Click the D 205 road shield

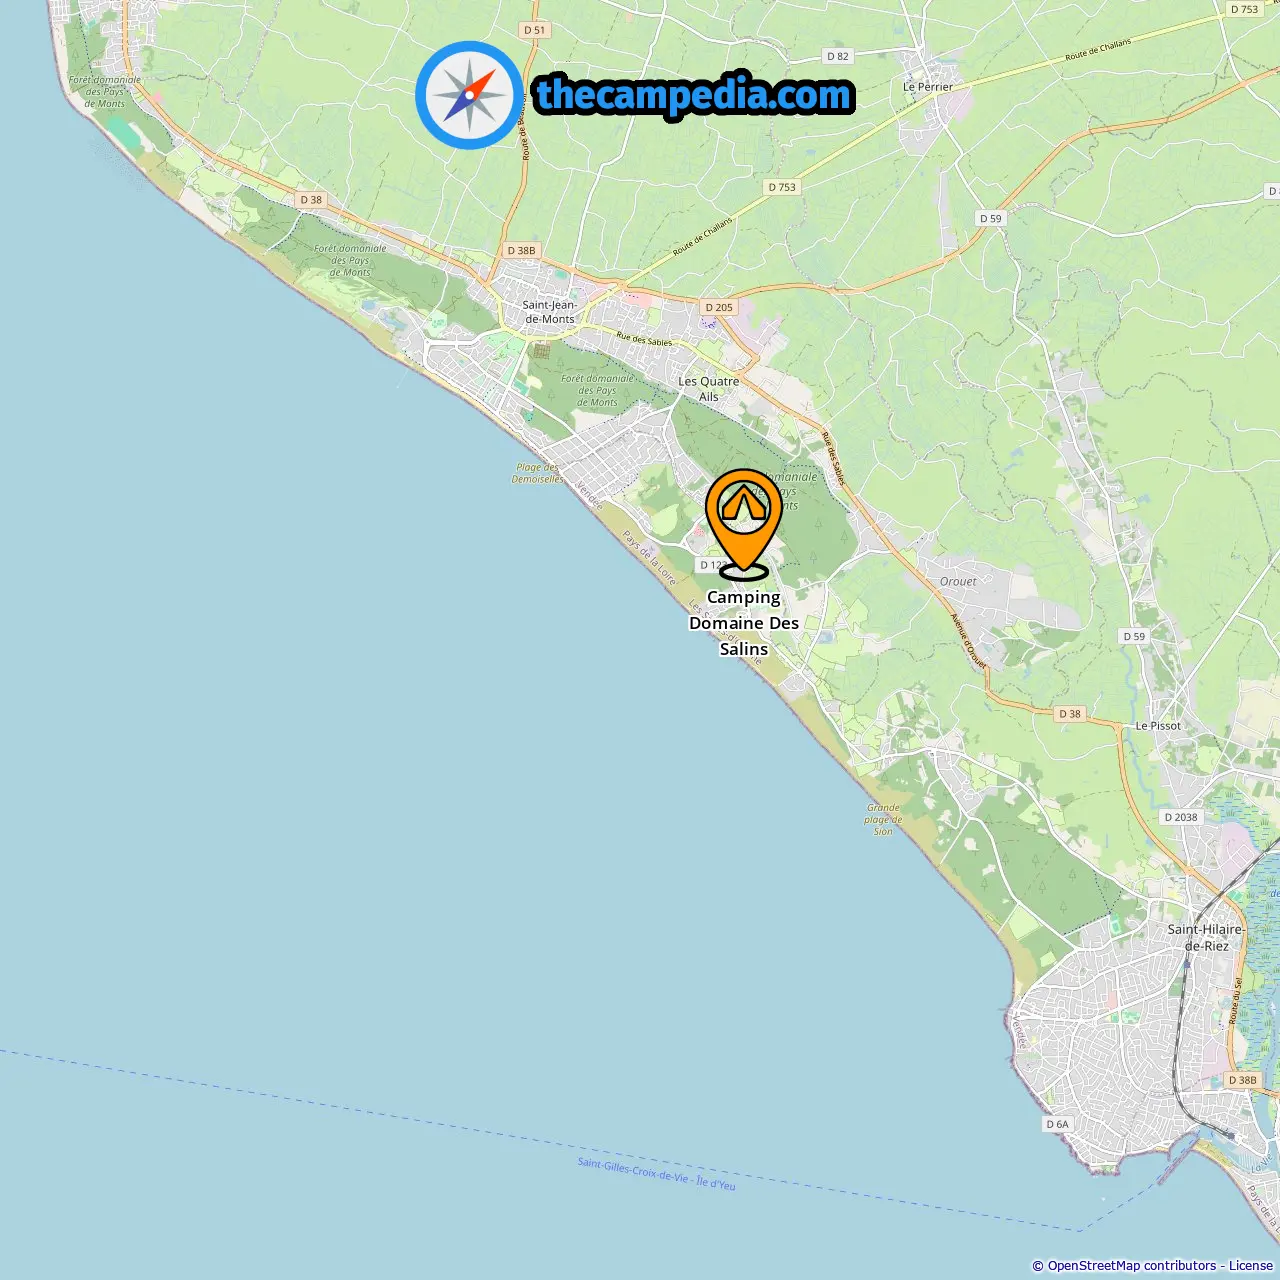[718, 308]
